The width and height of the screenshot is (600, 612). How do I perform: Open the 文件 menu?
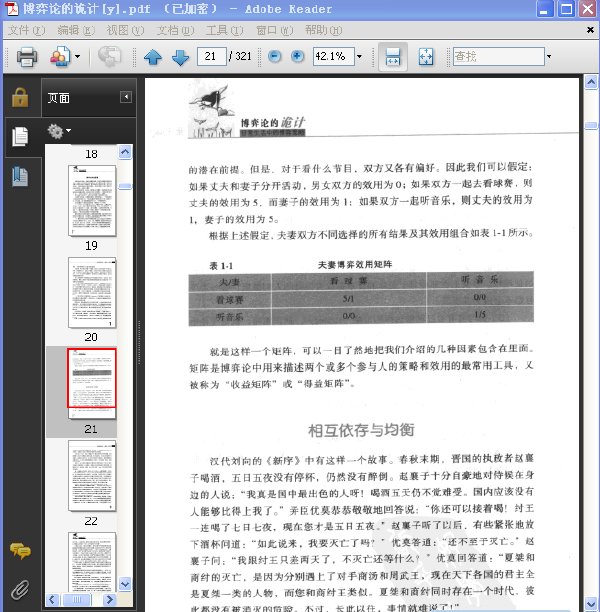(x=27, y=30)
